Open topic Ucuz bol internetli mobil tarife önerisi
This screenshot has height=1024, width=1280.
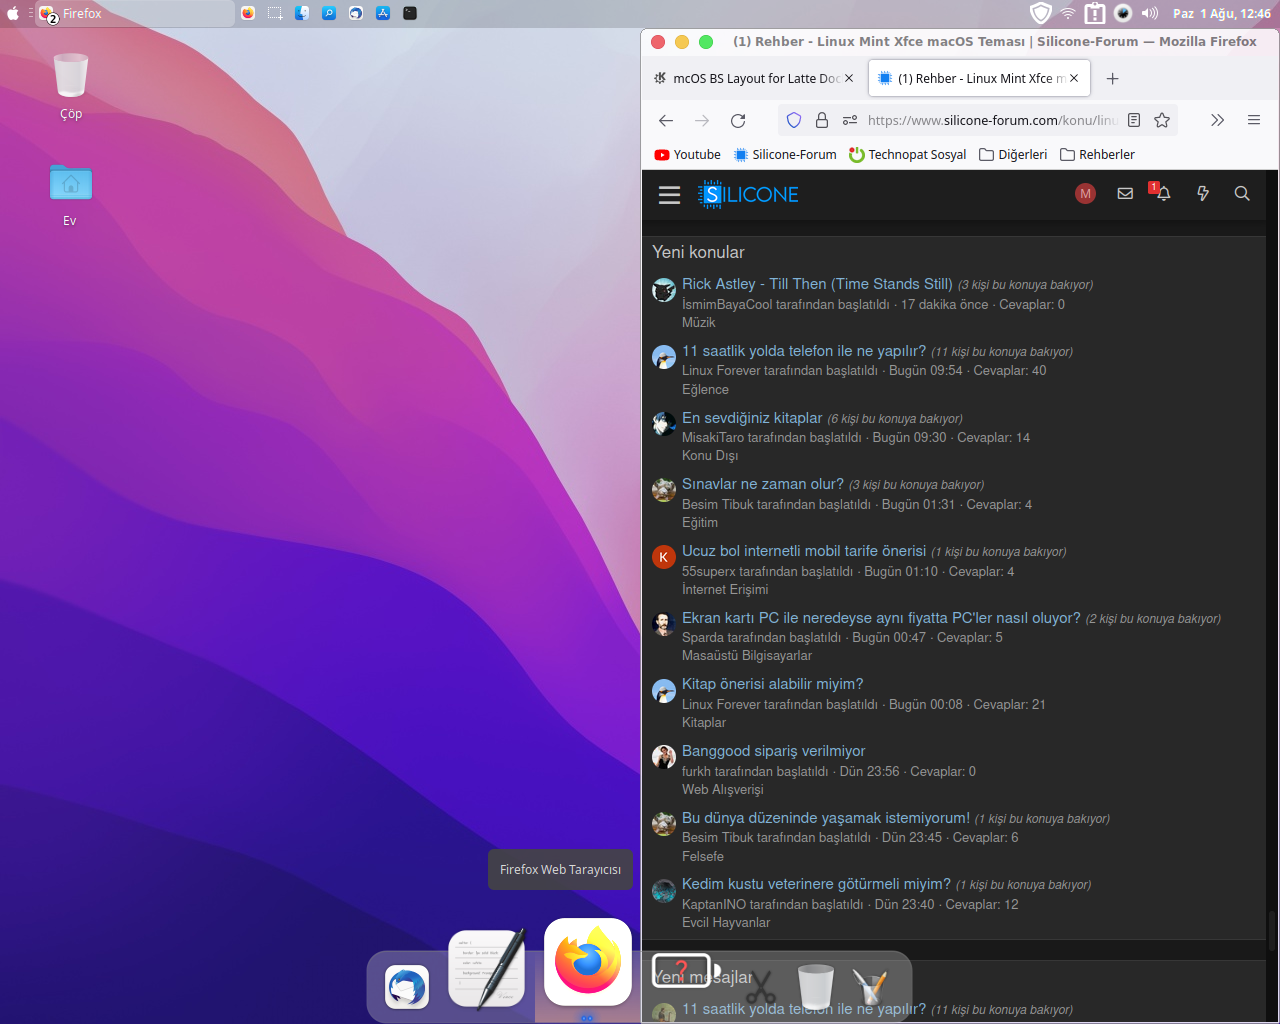(x=804, y=551)
